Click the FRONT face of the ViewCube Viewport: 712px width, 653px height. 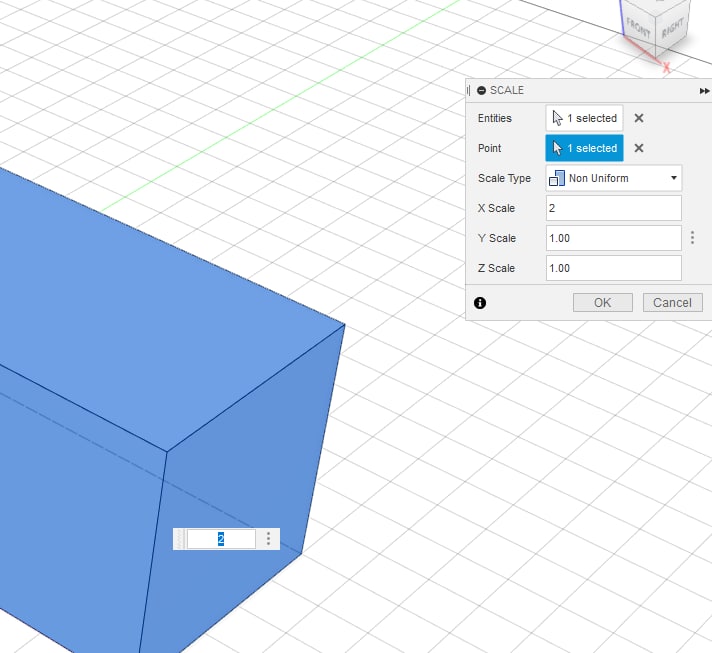point(638,28)
